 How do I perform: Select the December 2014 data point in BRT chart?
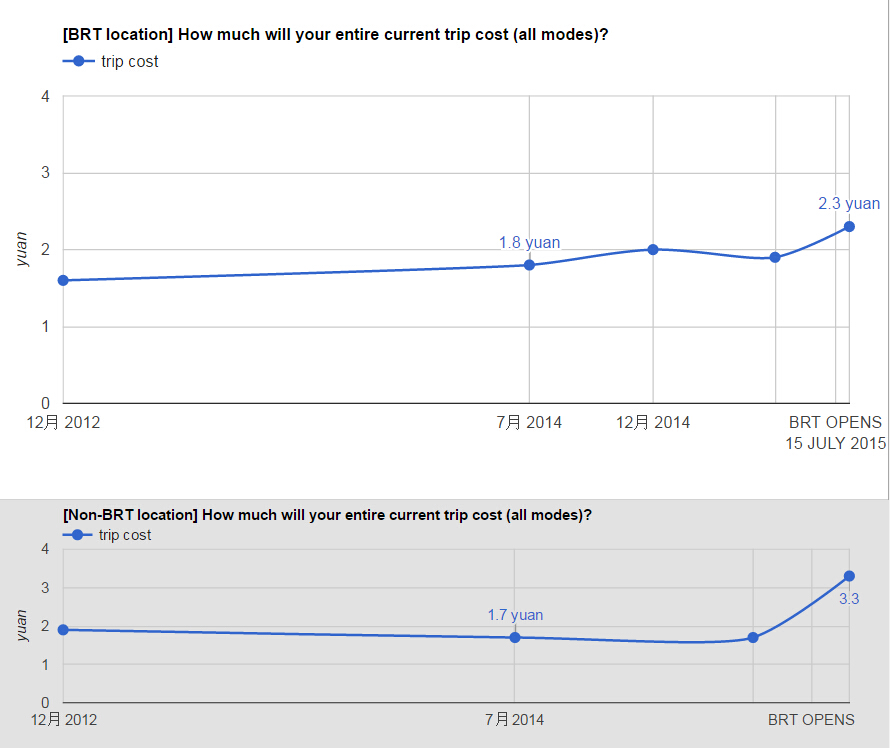coord(653,249)
